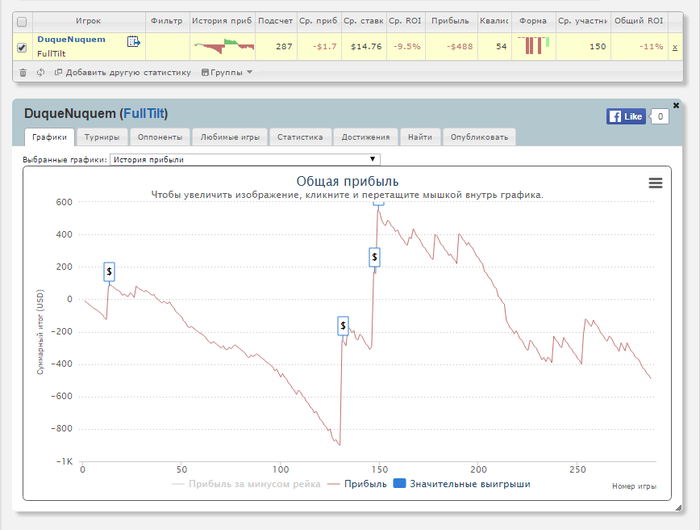The image size is (700, 530).
Task: Click the 'Форма' column header
Action: click(x=533, y=21)
